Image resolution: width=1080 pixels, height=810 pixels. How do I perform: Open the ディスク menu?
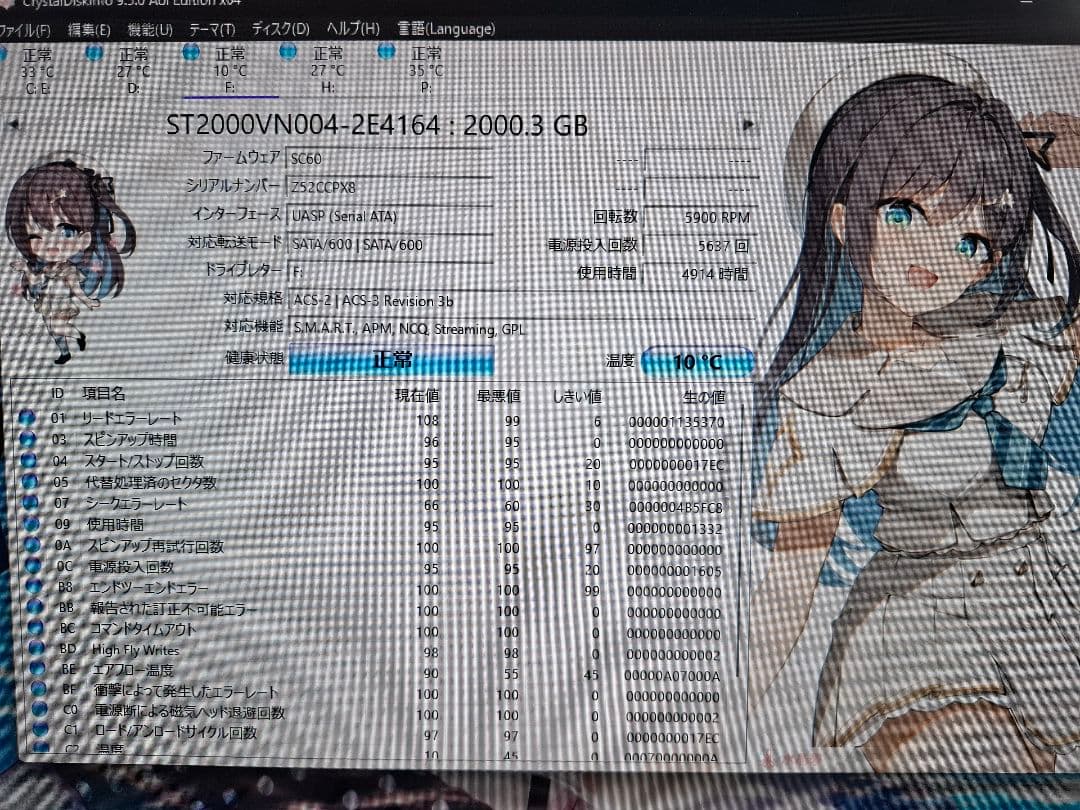point(280,30)
